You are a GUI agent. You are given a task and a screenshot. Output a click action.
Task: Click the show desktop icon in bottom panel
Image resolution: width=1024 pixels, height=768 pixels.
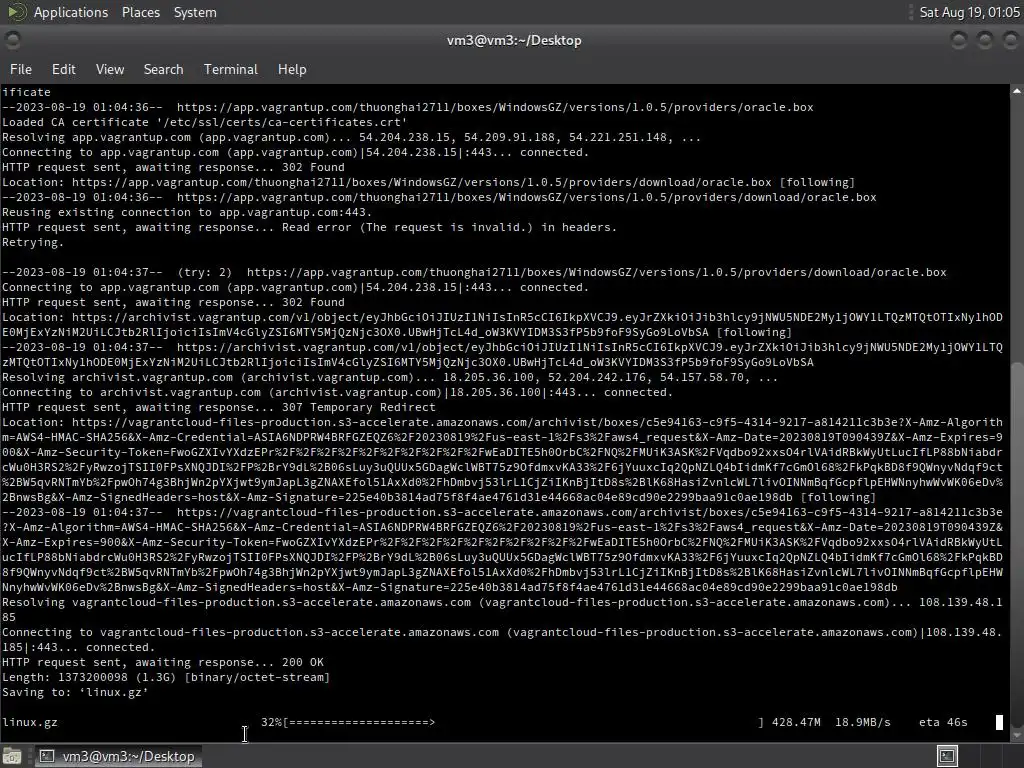[x=11, y=756]
